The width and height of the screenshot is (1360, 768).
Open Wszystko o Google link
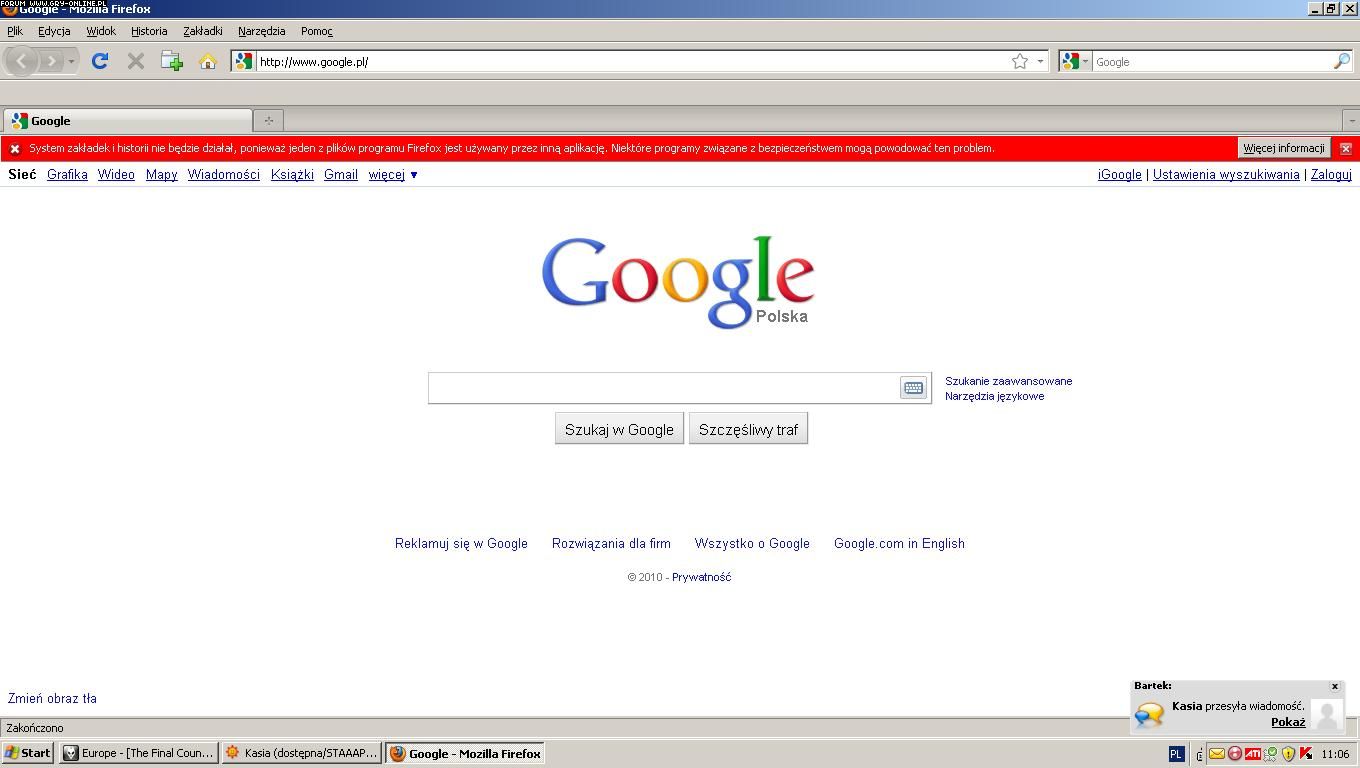(752, 543)
